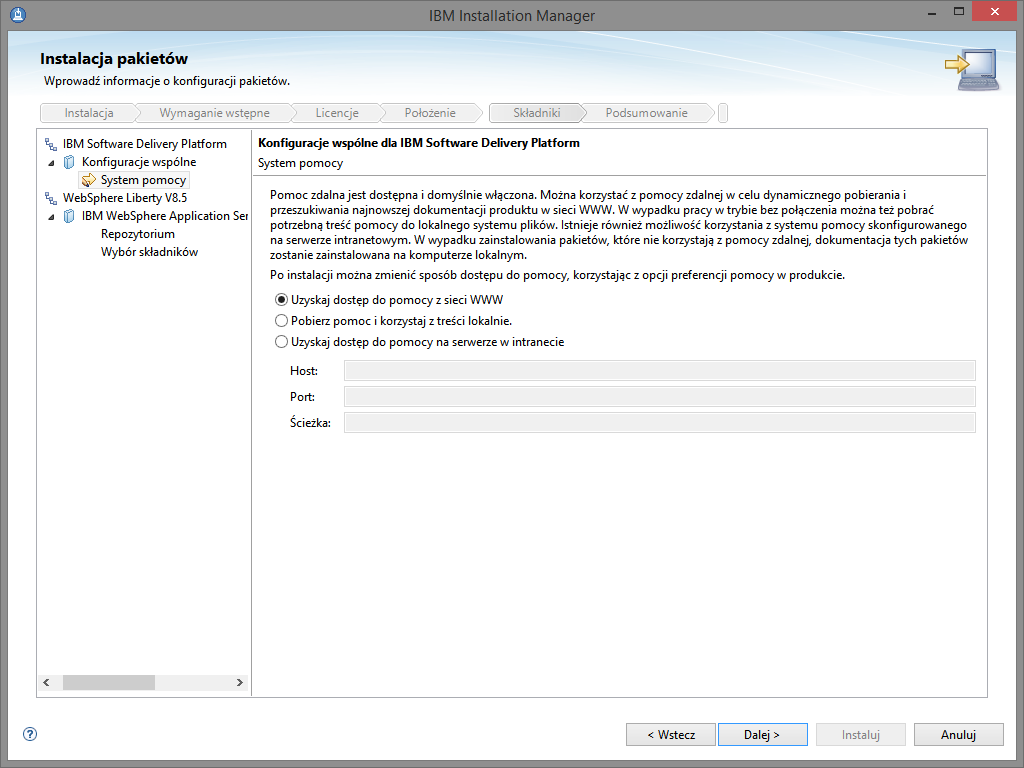Click the < Wstecz button

(671, 735)
